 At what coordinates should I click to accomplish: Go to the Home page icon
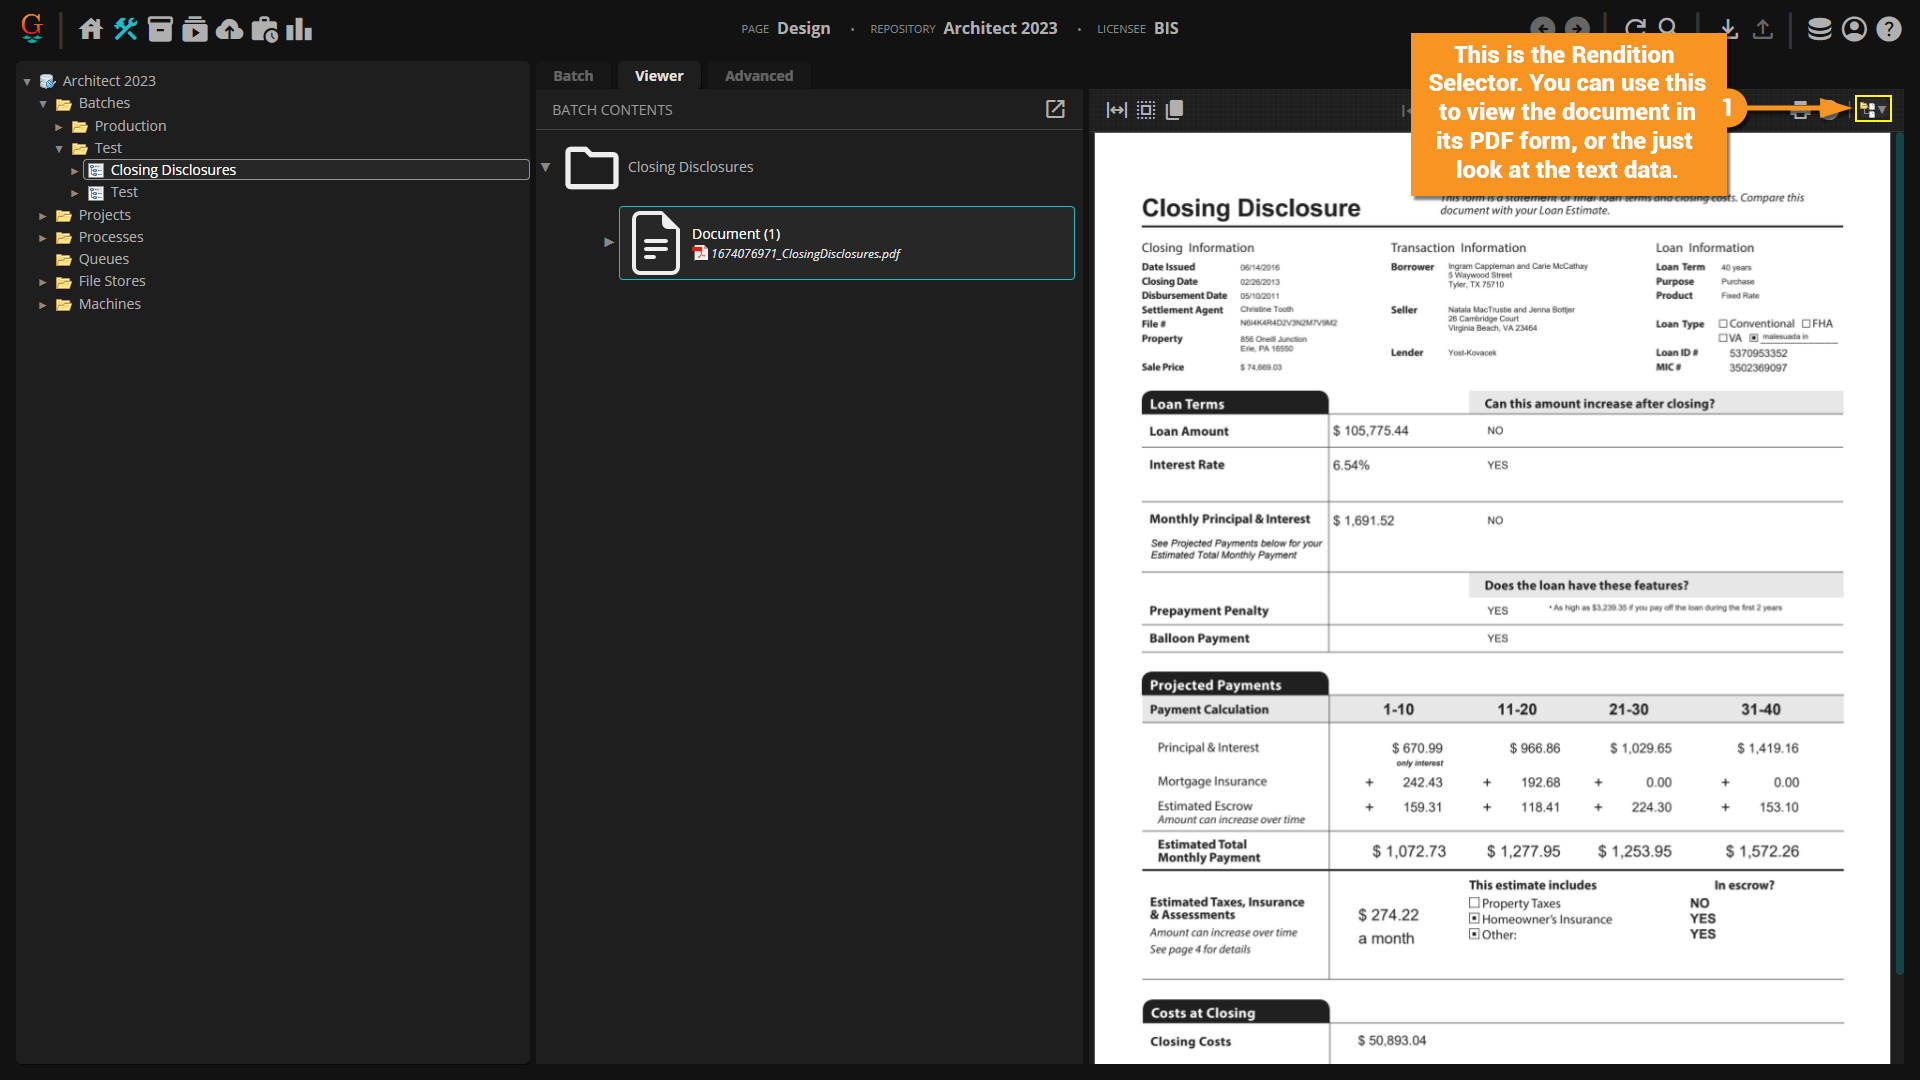click(x=91, y=29)
